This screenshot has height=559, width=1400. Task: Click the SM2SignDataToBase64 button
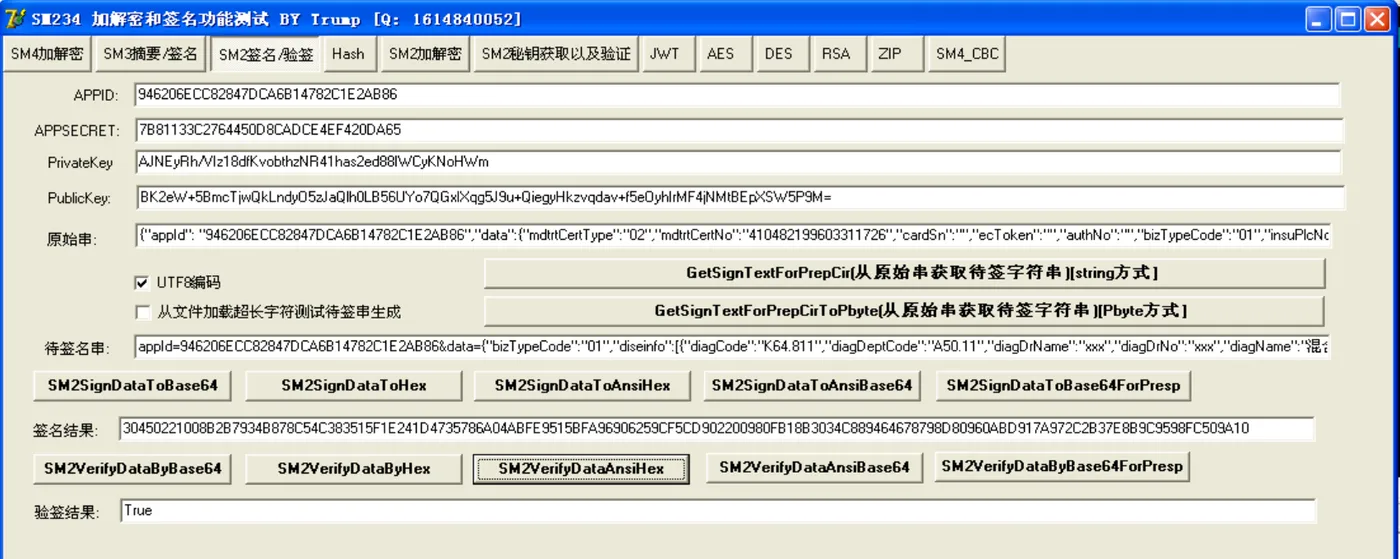(x=132, y=385)
